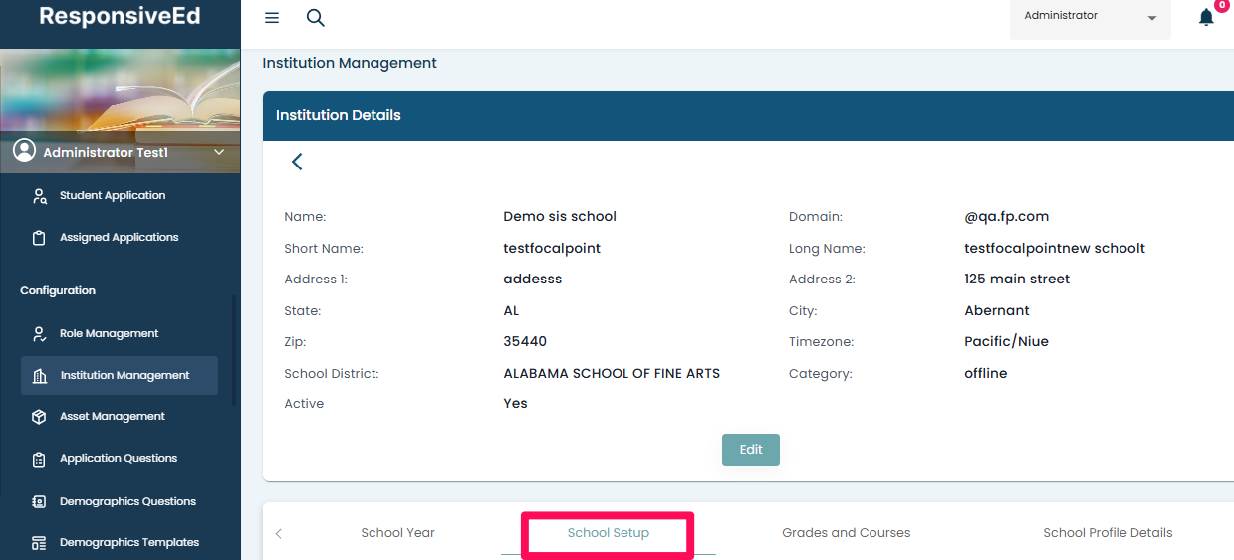Open the School Profile Details tab
Image resolution: width=1234 pixels, height=560 pixels.
coord(1107,533)
